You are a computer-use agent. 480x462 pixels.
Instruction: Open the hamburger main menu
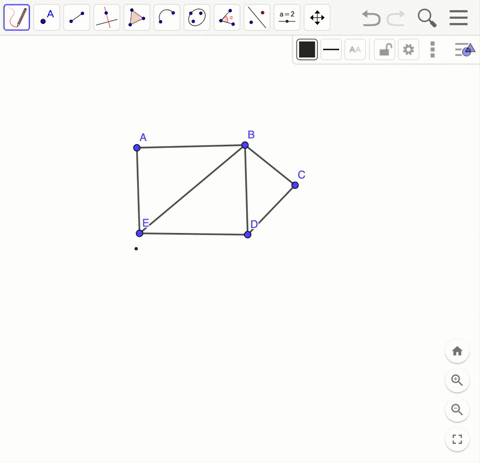coord(459,17)
